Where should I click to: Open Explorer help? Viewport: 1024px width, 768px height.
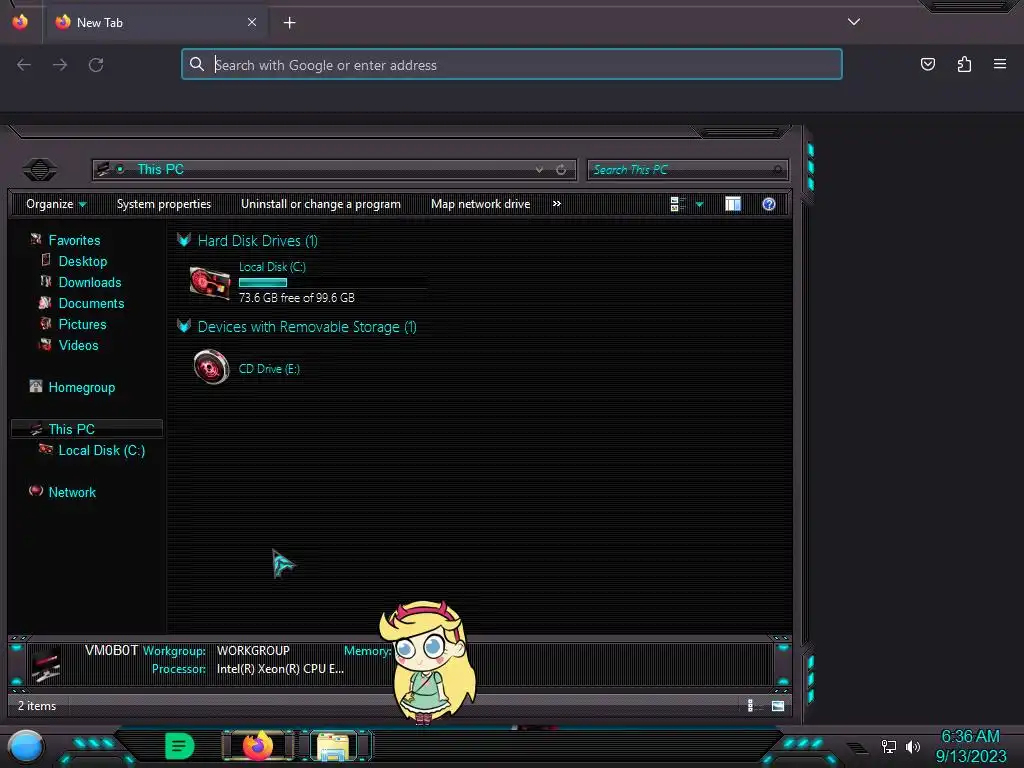click(769, 204)
